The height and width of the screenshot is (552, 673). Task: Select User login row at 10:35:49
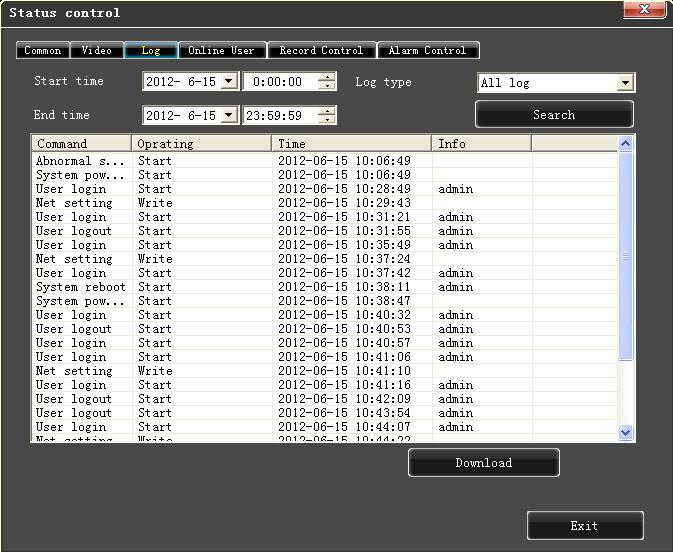(x=324, y=245)
